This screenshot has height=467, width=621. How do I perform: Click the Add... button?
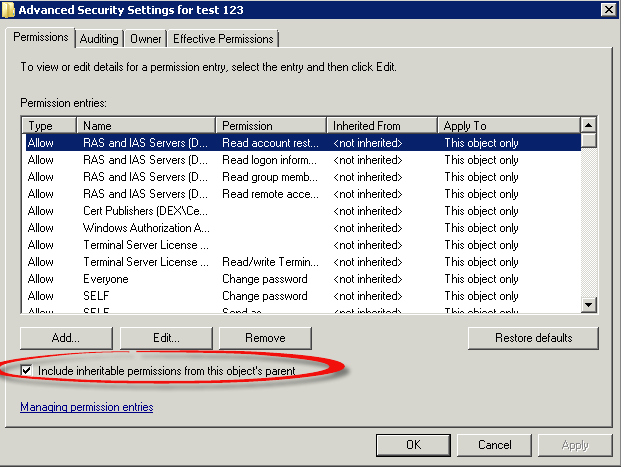click(x=66, y=338)
